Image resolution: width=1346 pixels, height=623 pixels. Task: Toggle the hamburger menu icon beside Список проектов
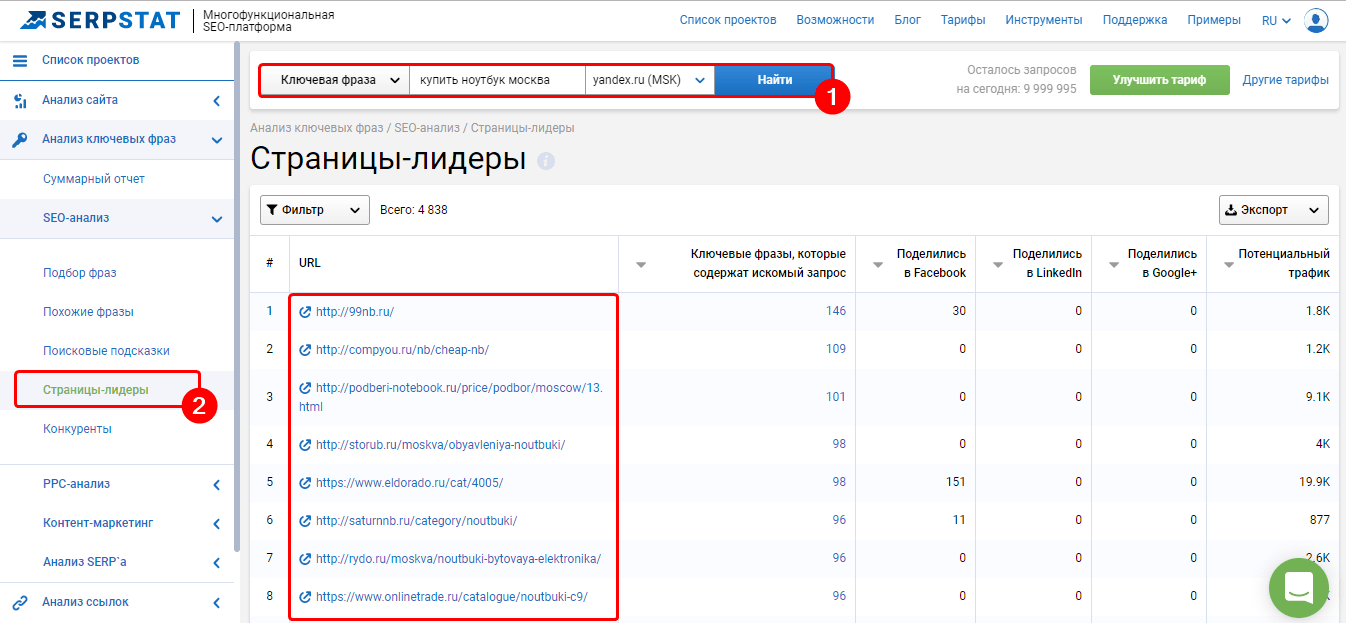(20, 60)
